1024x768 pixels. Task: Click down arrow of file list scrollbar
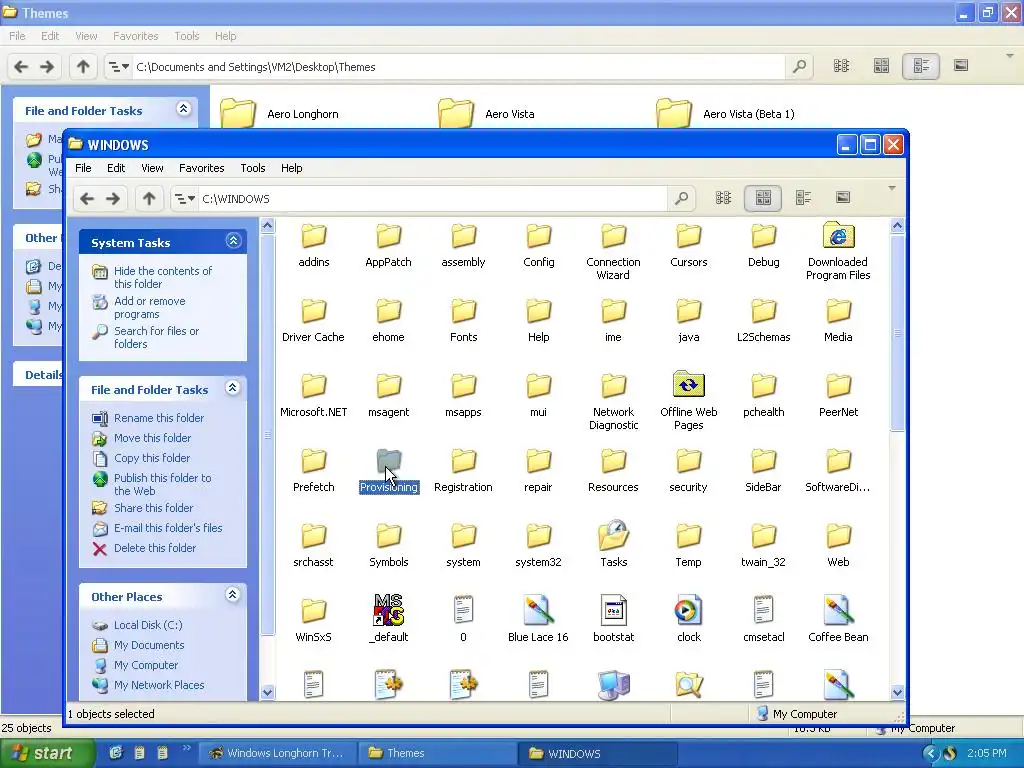pyautogui.click(x=897, y=692)
